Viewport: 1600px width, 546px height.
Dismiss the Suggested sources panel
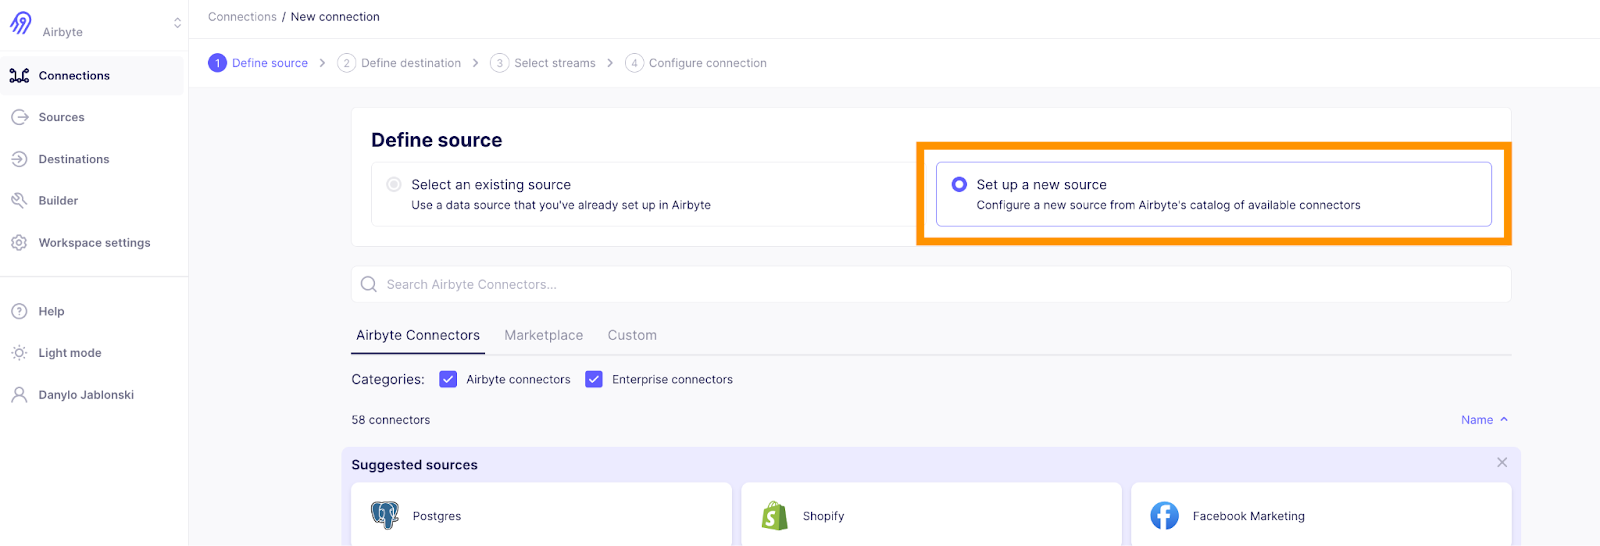[1501, 463]
